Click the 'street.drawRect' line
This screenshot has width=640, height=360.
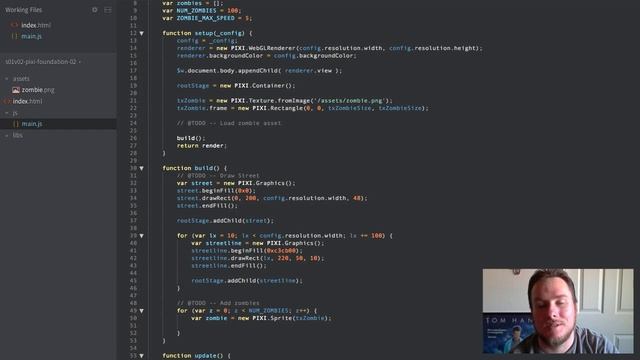(x=272, y=198)
